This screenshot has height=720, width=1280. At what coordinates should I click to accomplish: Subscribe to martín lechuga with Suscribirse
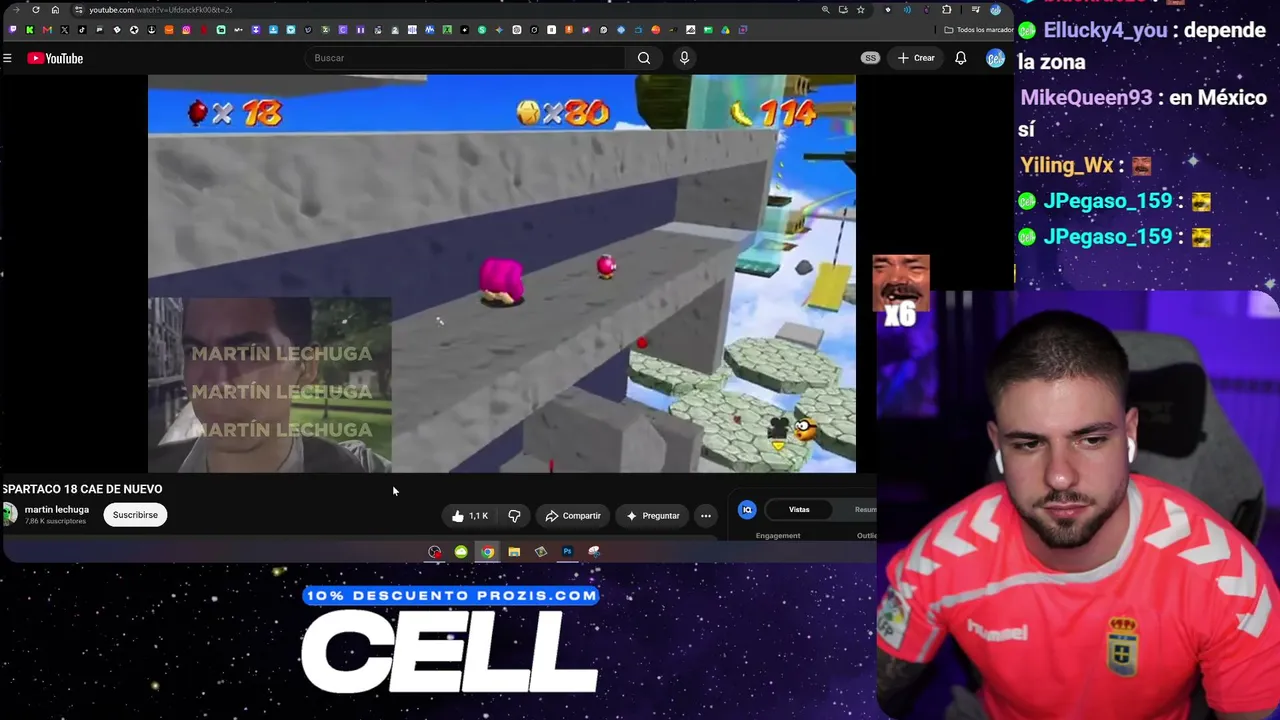pos(135,515)
